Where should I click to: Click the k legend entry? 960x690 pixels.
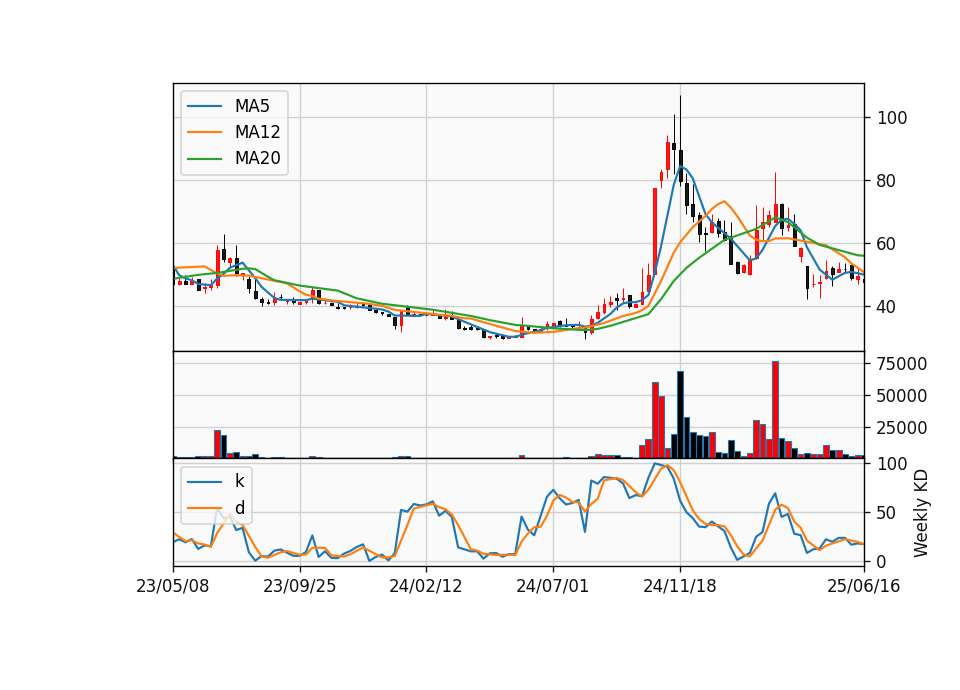click(x=239, y=481)
